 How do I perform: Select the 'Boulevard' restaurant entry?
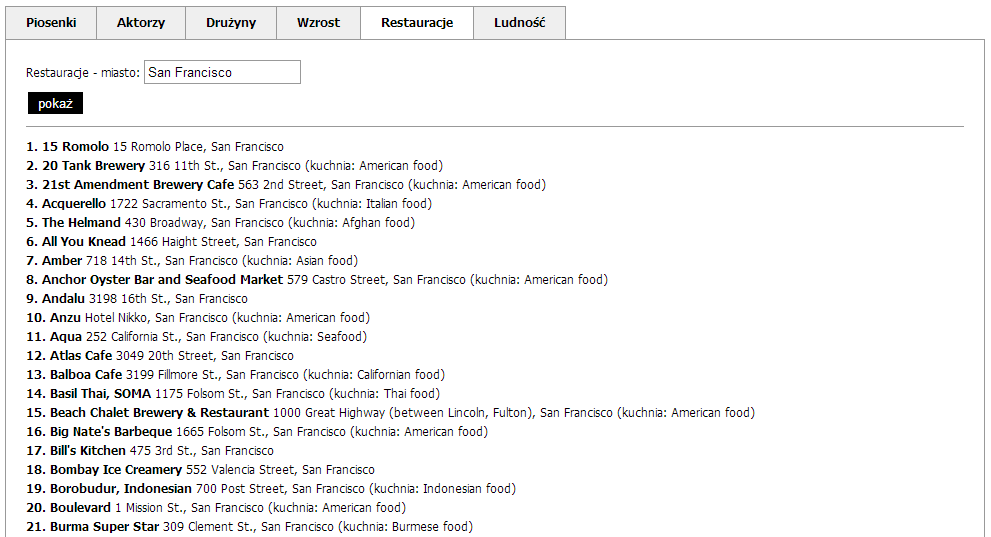216,507
